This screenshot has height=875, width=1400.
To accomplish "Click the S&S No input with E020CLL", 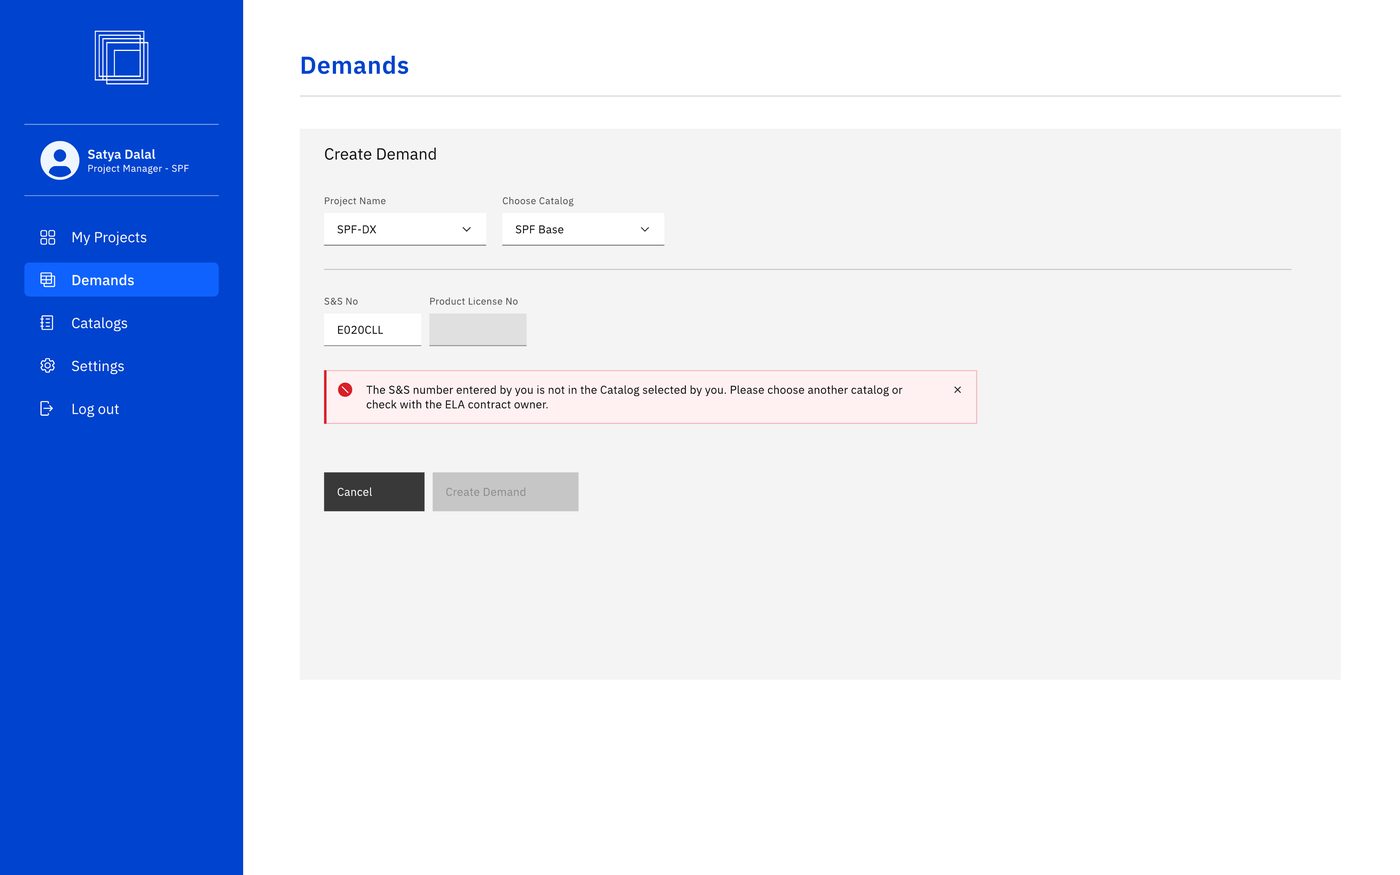I will [x=372, y=330].
